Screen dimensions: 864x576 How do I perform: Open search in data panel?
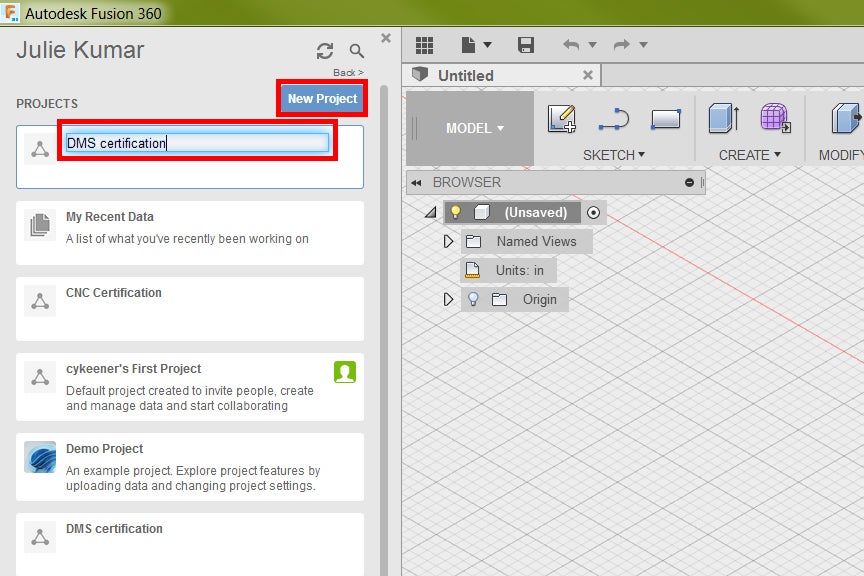[357, 51]
